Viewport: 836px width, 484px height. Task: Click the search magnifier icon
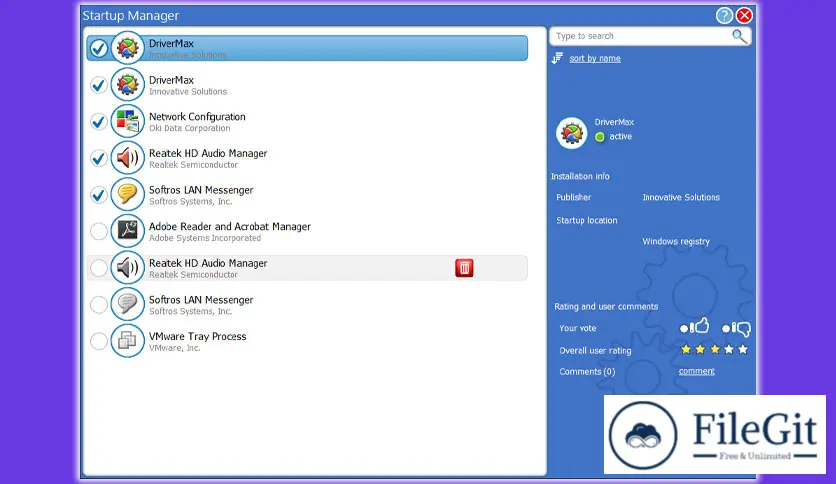(739, 36)
